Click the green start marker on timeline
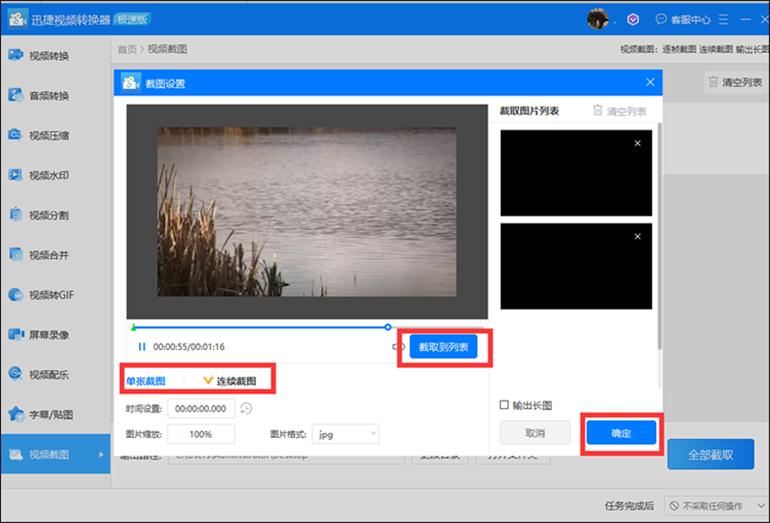 point(133,327)
